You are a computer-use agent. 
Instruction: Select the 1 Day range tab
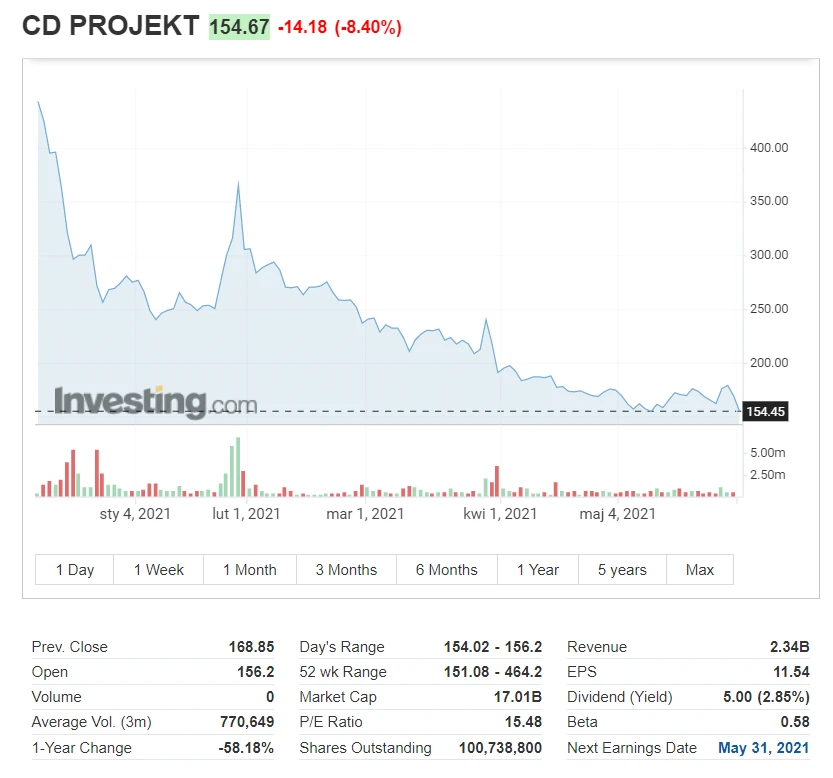(74, 570)
